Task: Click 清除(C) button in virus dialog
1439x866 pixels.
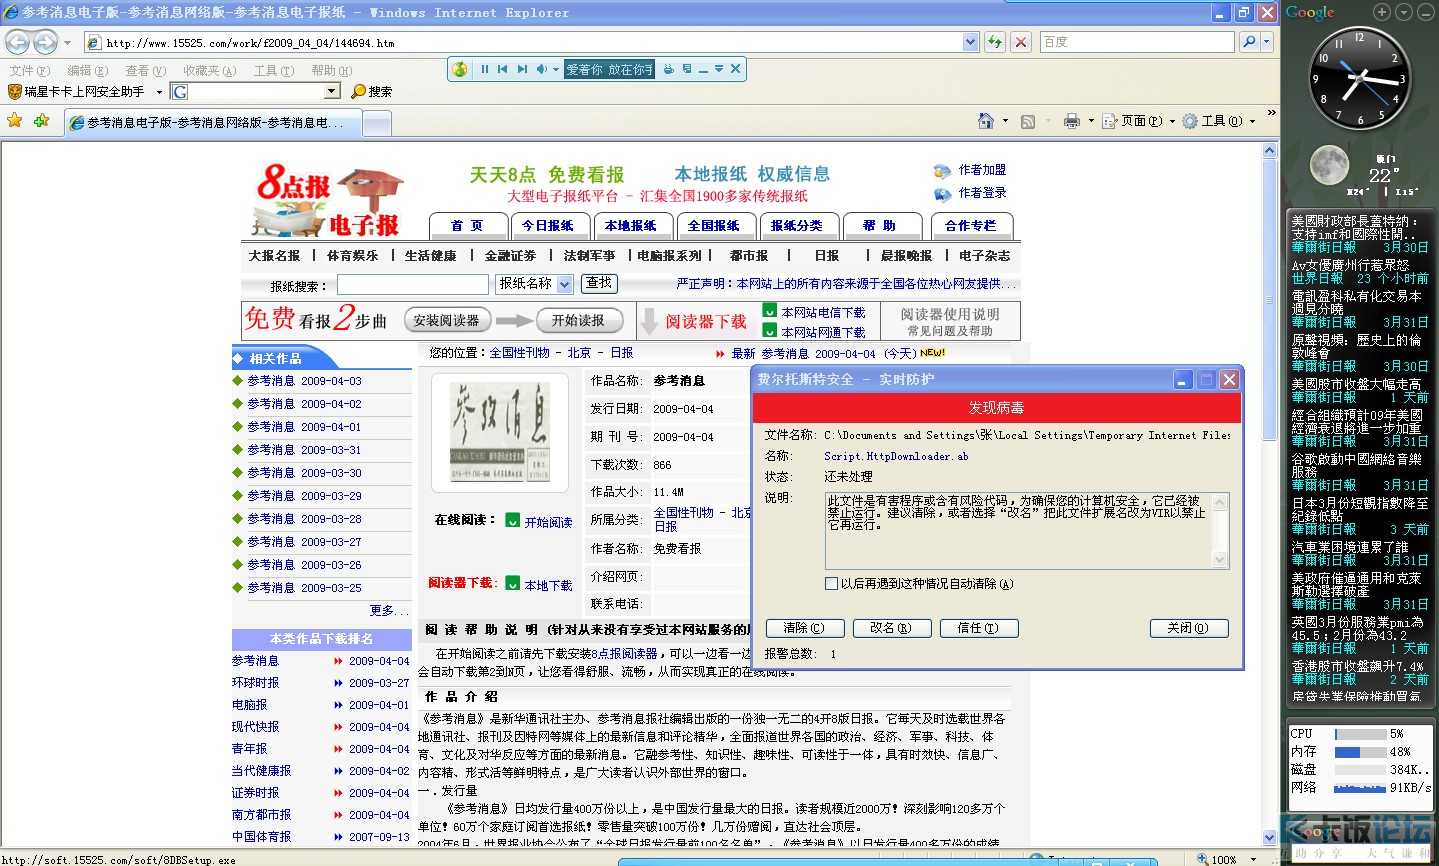Action: (804, 628)
